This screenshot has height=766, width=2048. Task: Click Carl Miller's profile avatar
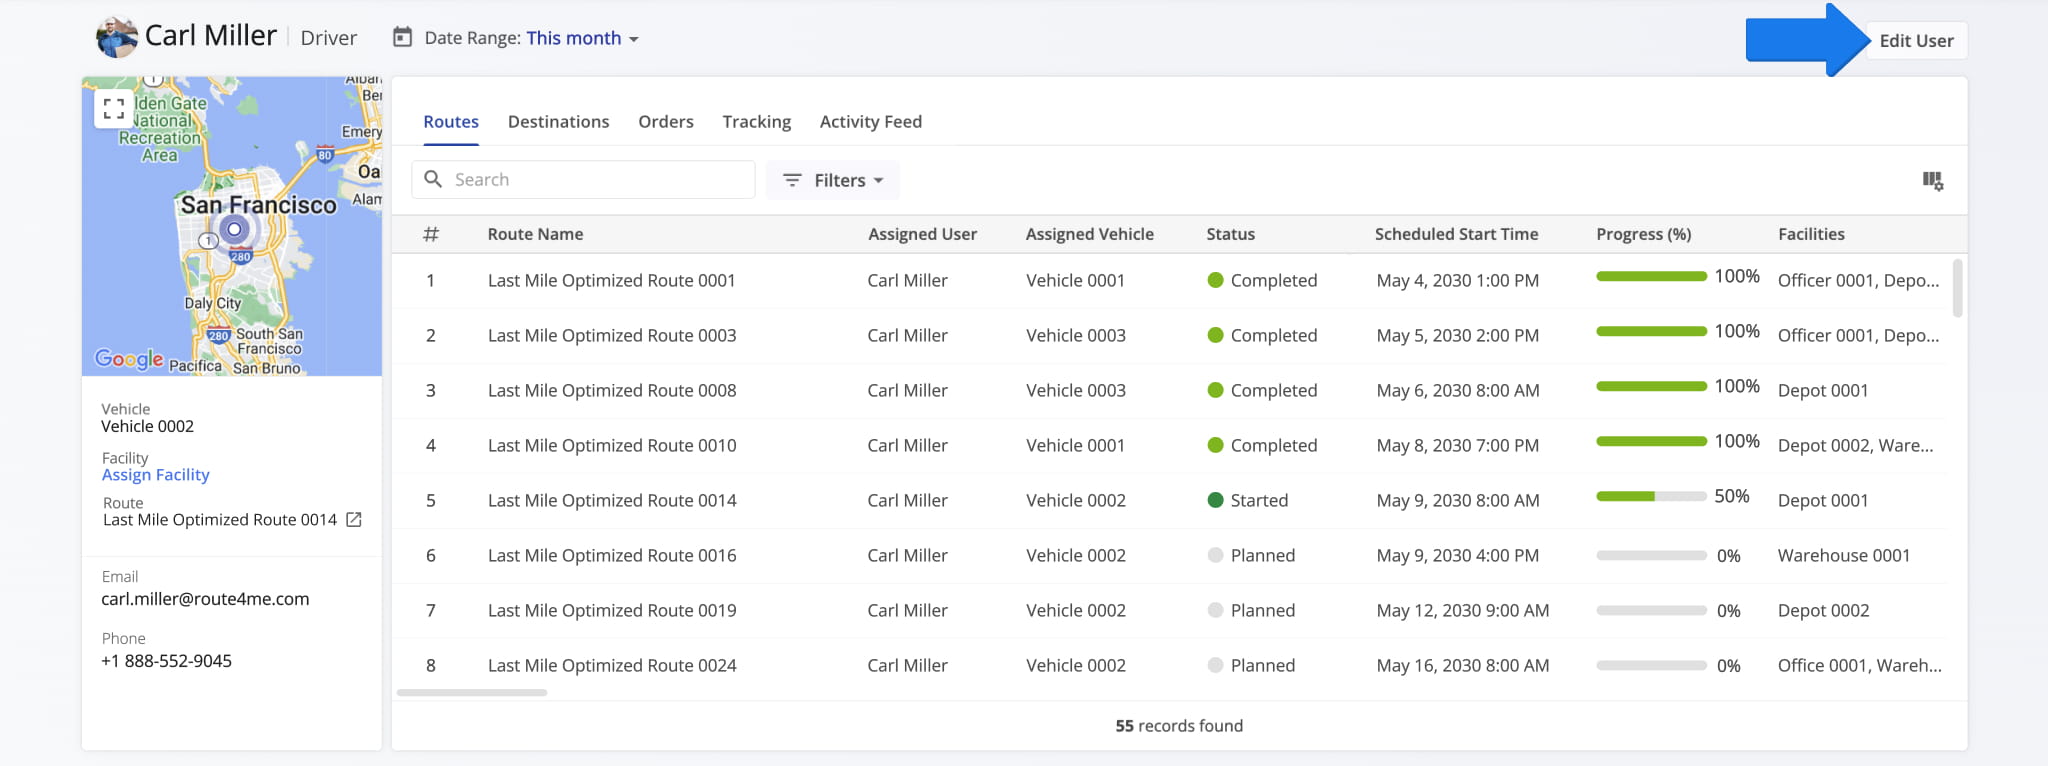tap(116, 38)
